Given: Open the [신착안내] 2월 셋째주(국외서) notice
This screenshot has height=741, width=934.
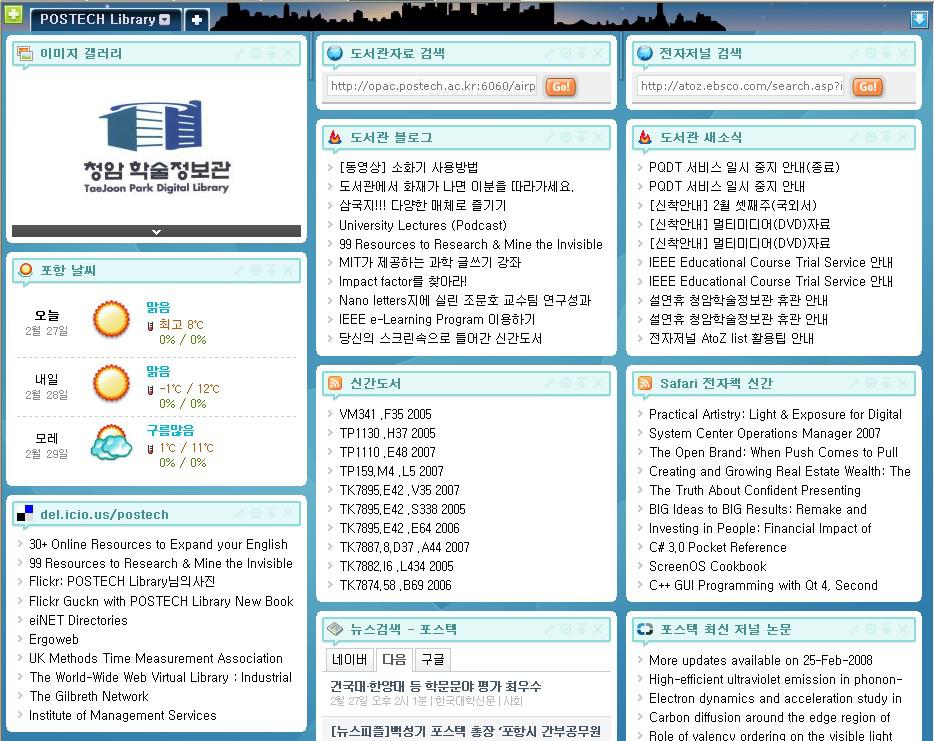Looking at the screenshot, I should [733, 206].
